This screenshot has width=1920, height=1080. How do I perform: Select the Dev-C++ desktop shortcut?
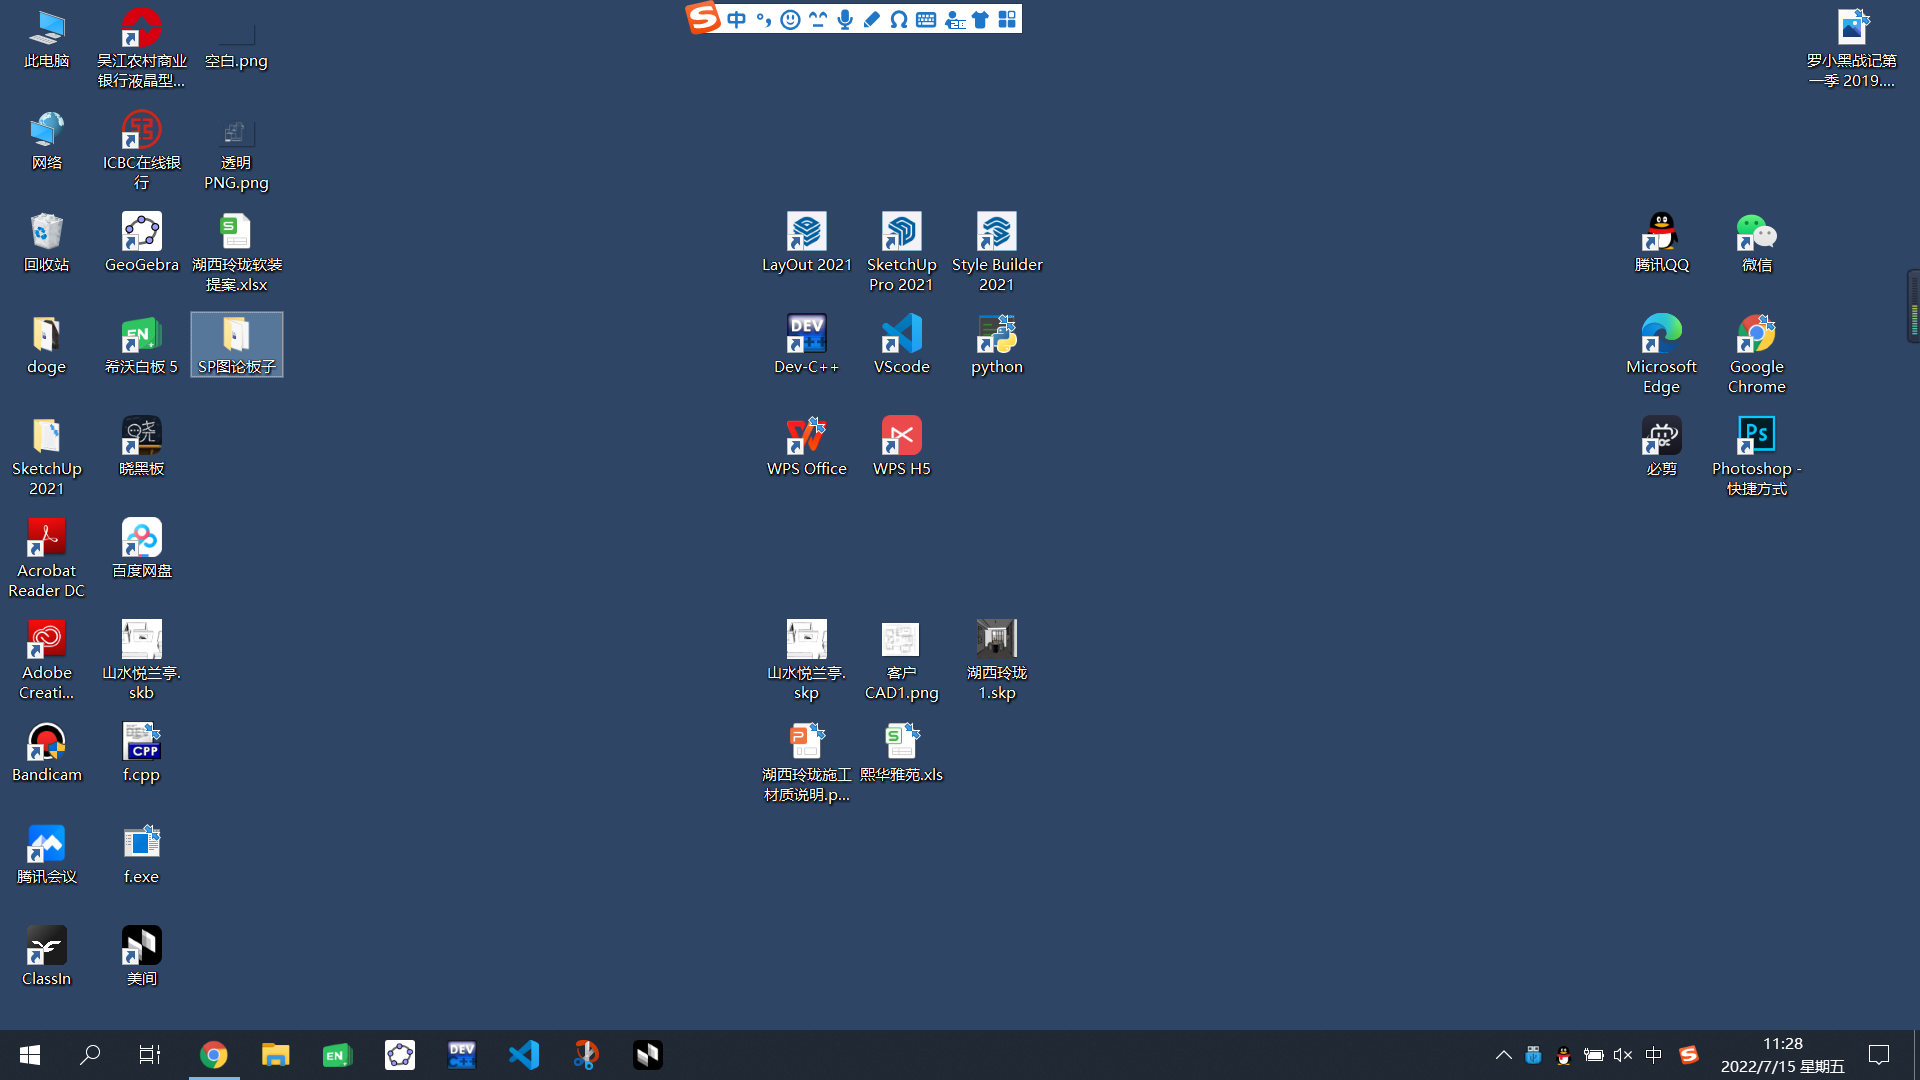[x=806, y=346]
